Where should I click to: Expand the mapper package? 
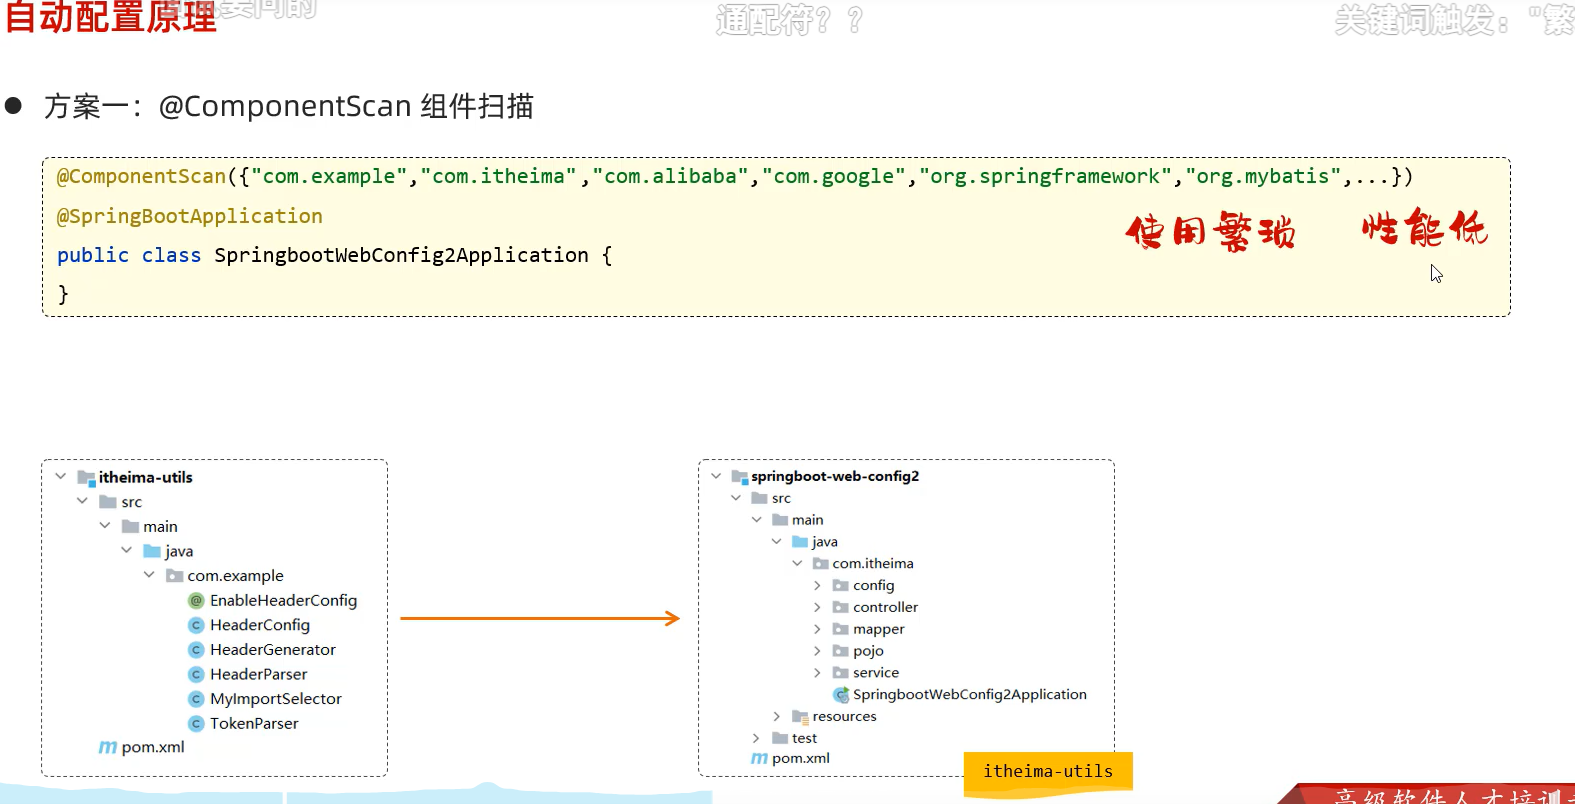pos(817,629)
